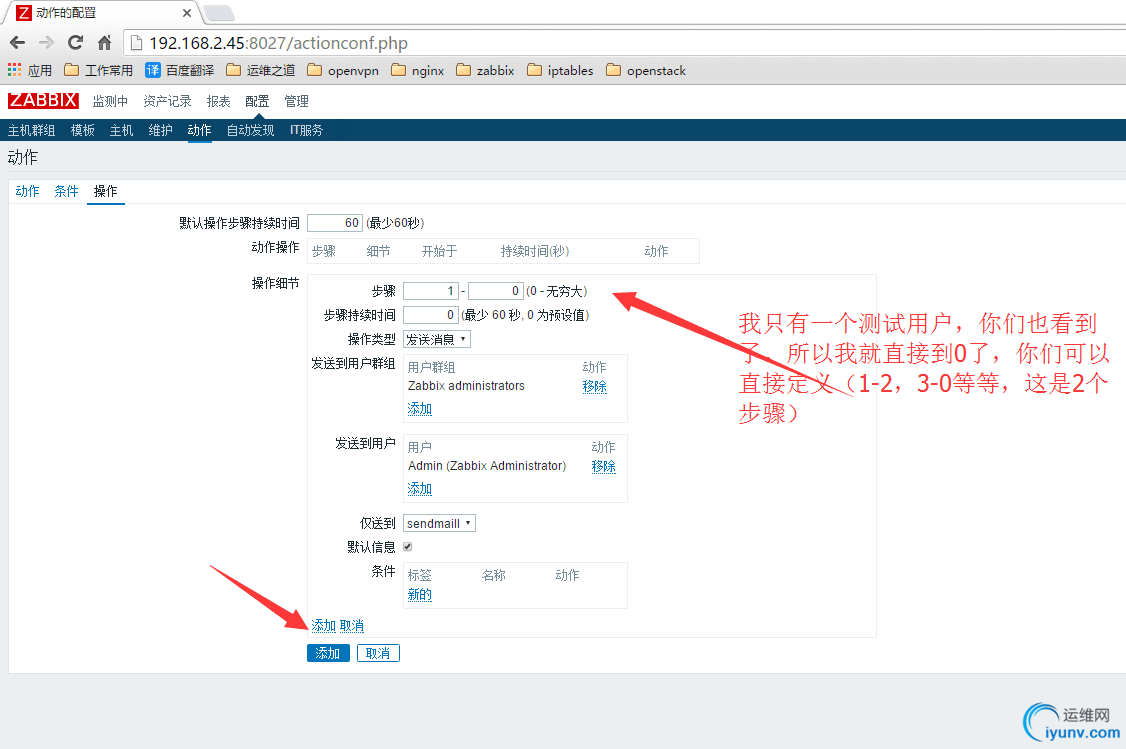1126x749 pixels.
Task: Open the 运维之道 bookmark folder
Action: 261,70
